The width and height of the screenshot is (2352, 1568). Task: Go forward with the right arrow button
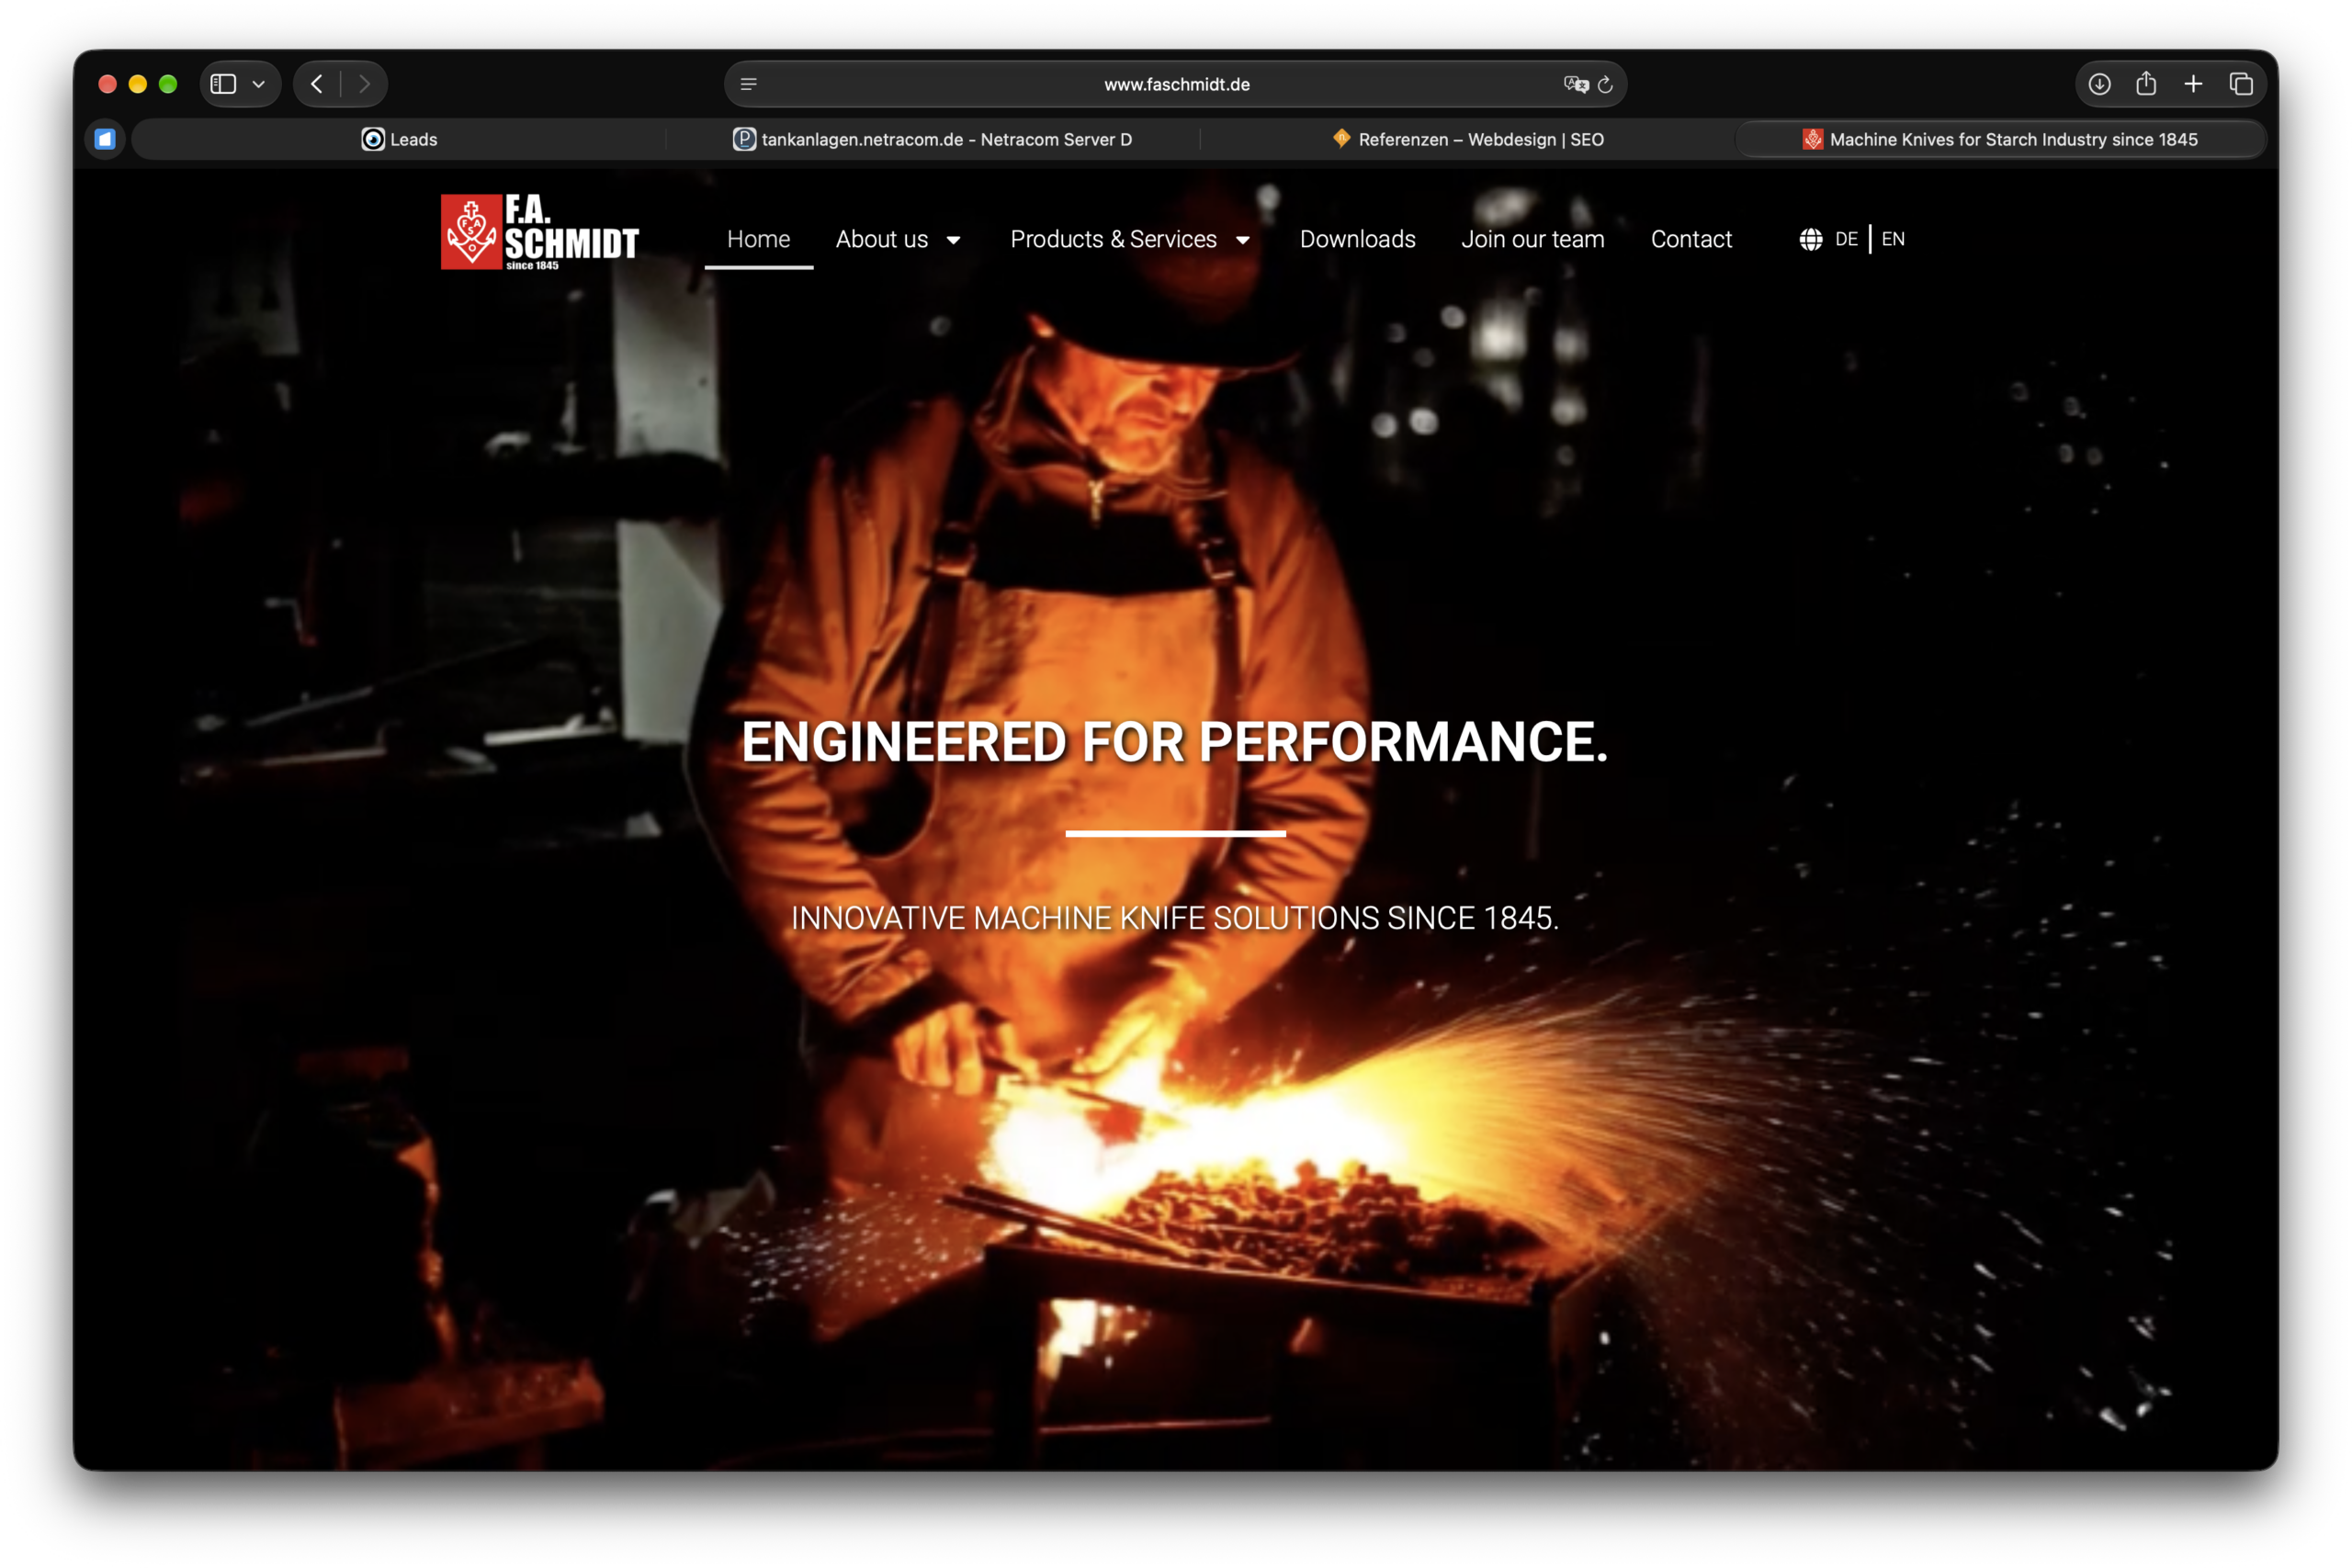click(x=365, y=84)
